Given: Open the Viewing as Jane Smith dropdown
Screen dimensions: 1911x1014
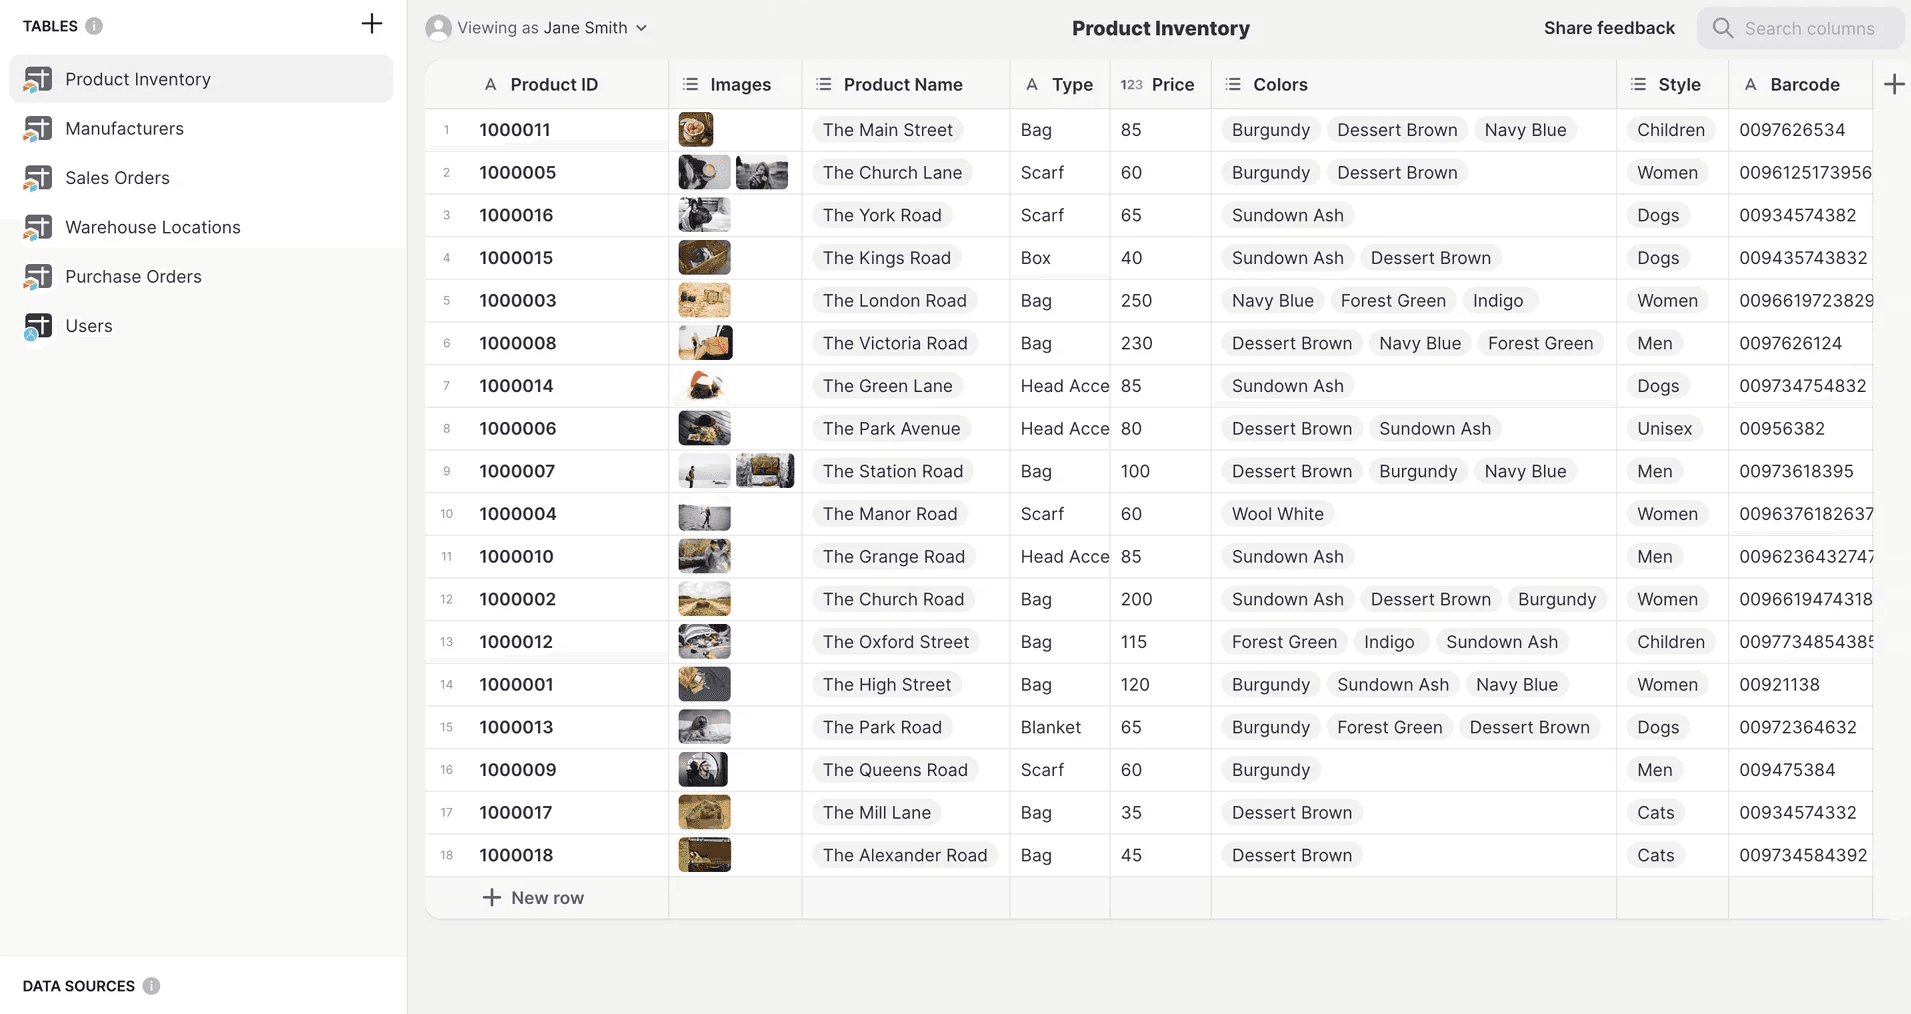Looking at the screenshot, I should 537,28.
